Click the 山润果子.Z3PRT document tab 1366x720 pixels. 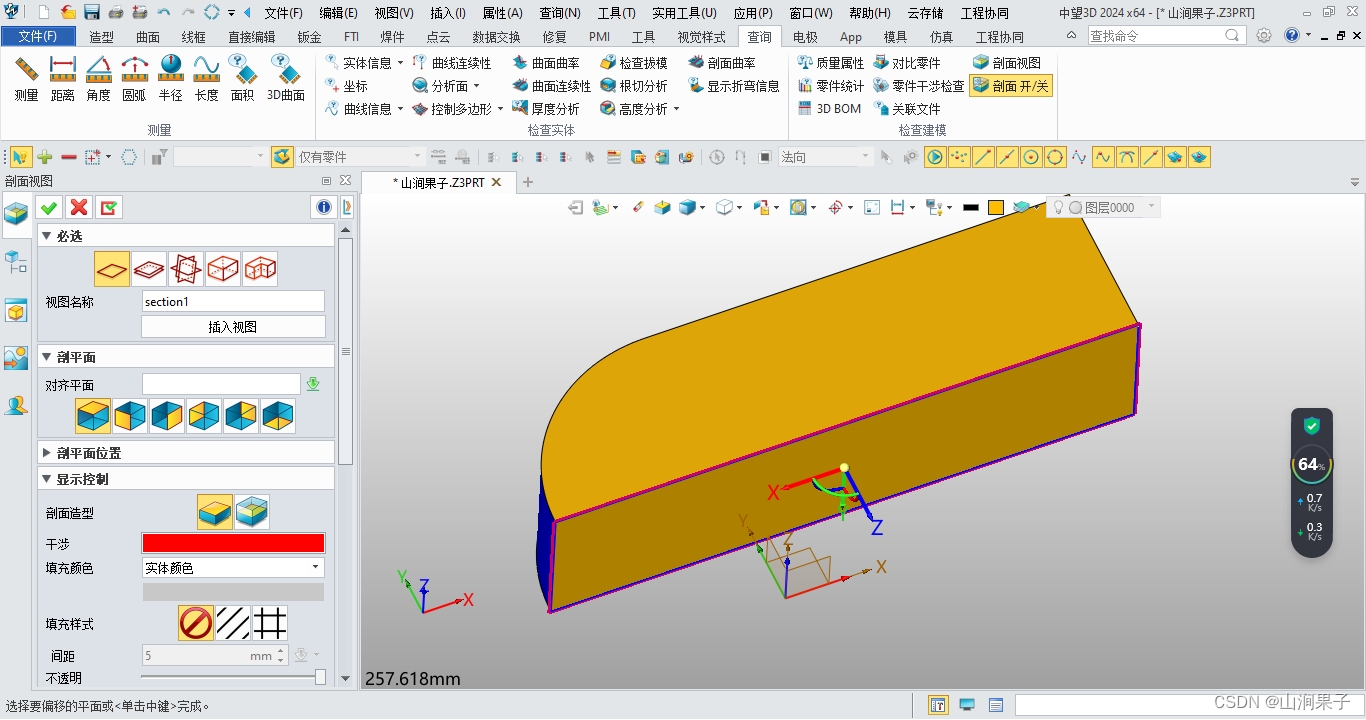coord(438,183)
